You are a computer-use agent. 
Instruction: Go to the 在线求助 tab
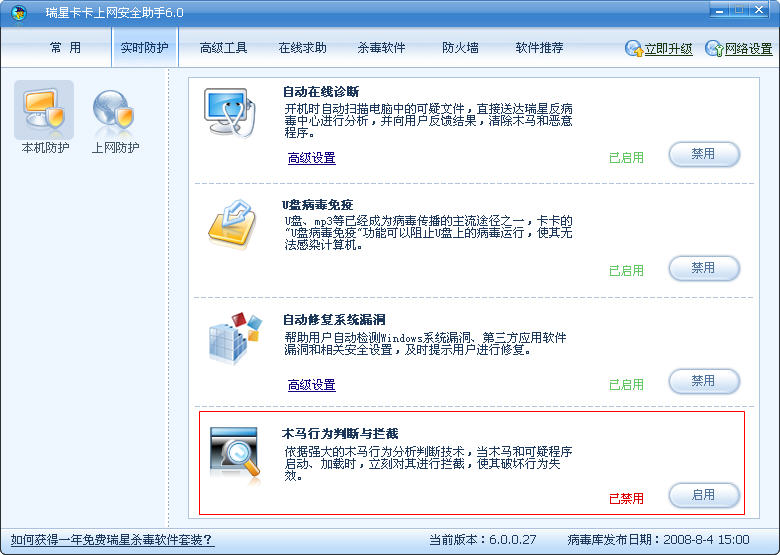[302, 48]
